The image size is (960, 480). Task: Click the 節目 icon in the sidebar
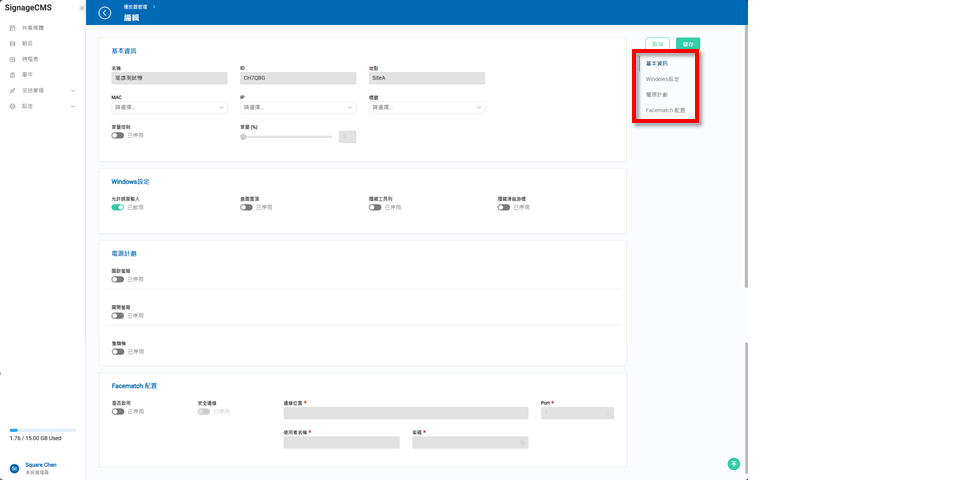[x=13, y=44]
